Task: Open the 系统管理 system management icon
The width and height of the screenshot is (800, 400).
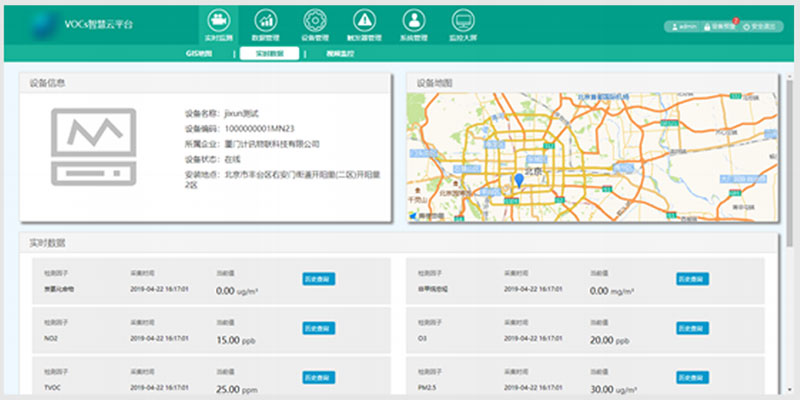Action: 413,22
